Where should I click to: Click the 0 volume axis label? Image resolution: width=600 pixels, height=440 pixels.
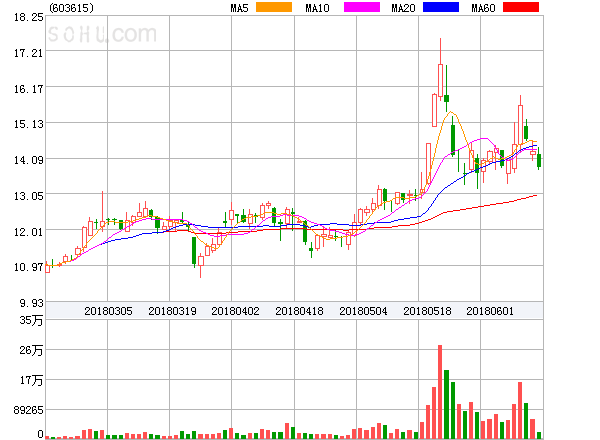40,434
